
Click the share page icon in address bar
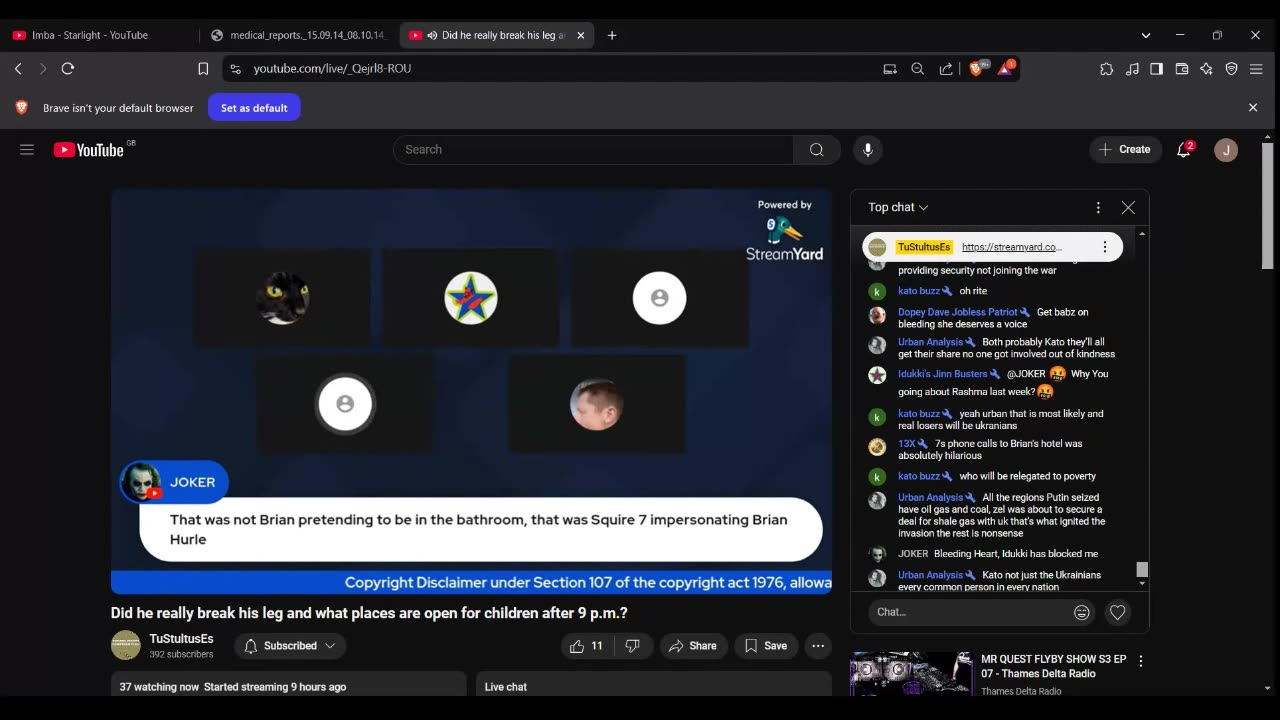946,69
